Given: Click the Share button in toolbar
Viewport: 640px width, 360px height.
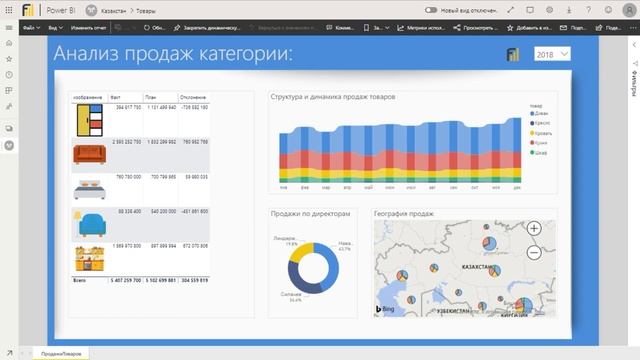Looking at the screenshot, I should point(608,28).
